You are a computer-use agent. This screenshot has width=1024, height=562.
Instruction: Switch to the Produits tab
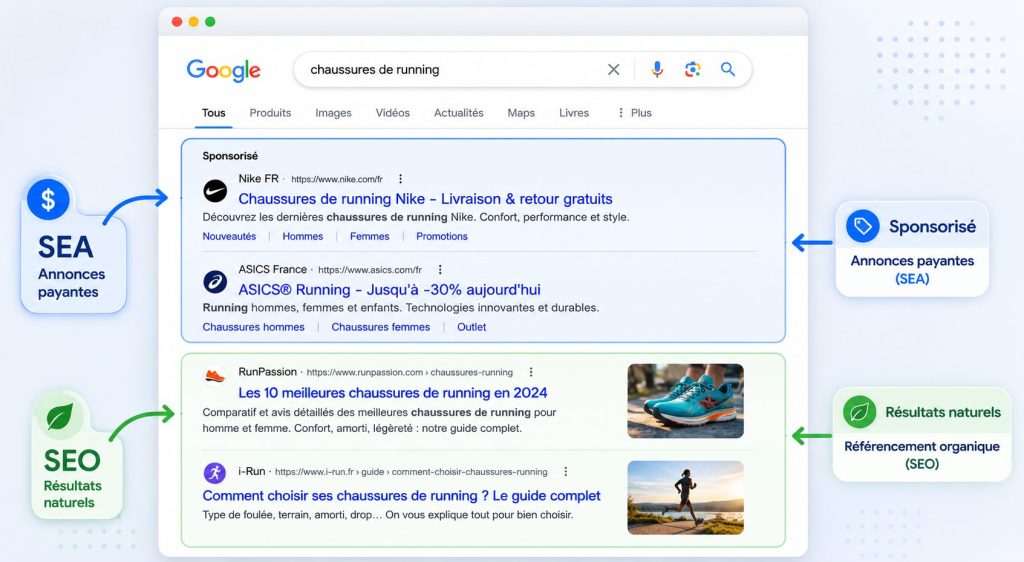tap(270, 113)
